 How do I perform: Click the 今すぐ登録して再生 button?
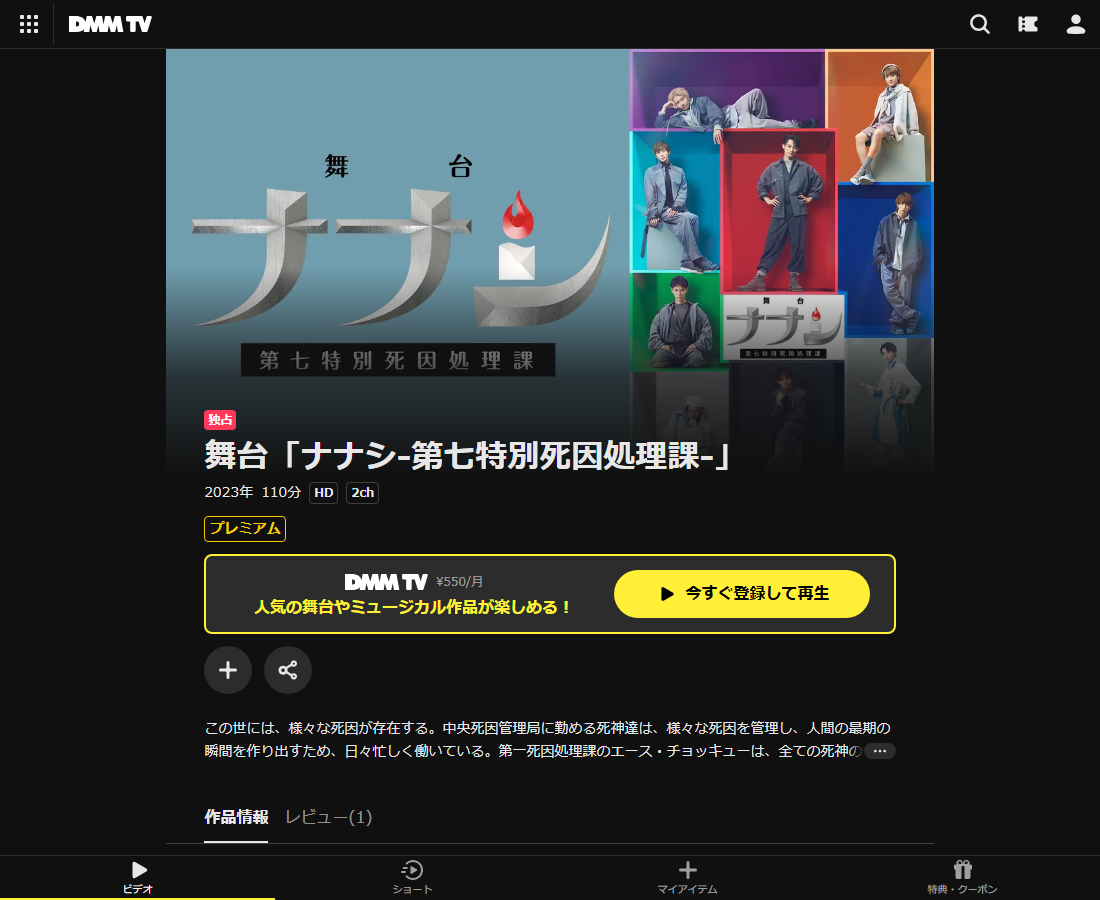[742, 594]
